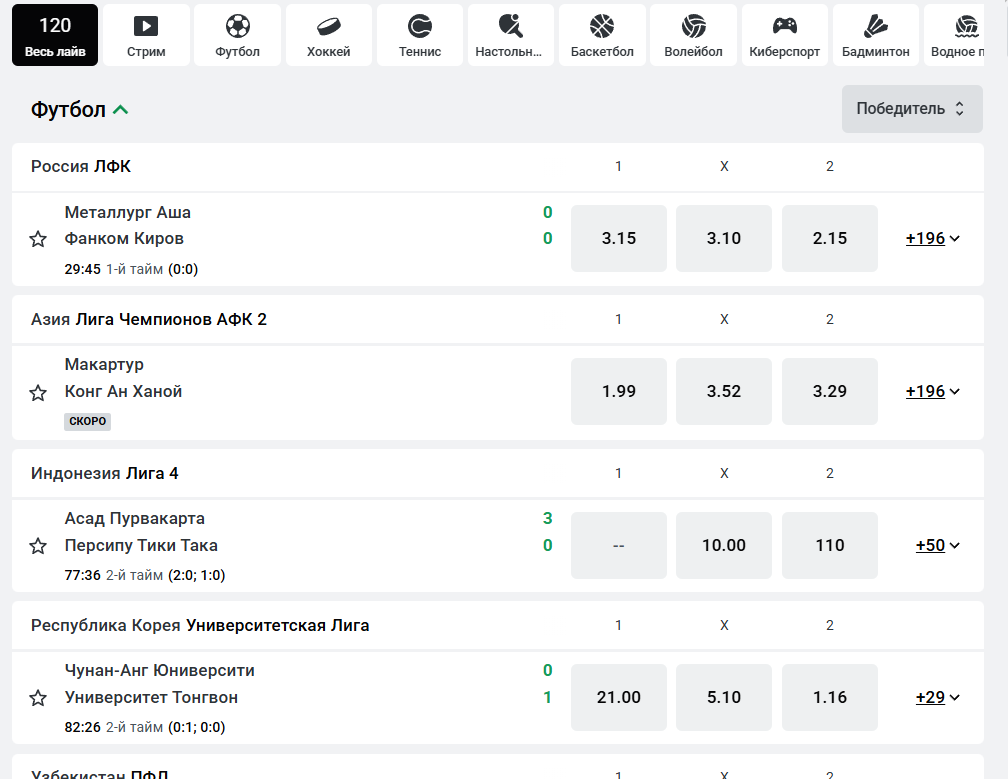Image resolution: width=1008 pixels, height=779 pixels.
Task: Expand +50 markets for Асад Пурвакарта
Action: (x=937, y=545)
